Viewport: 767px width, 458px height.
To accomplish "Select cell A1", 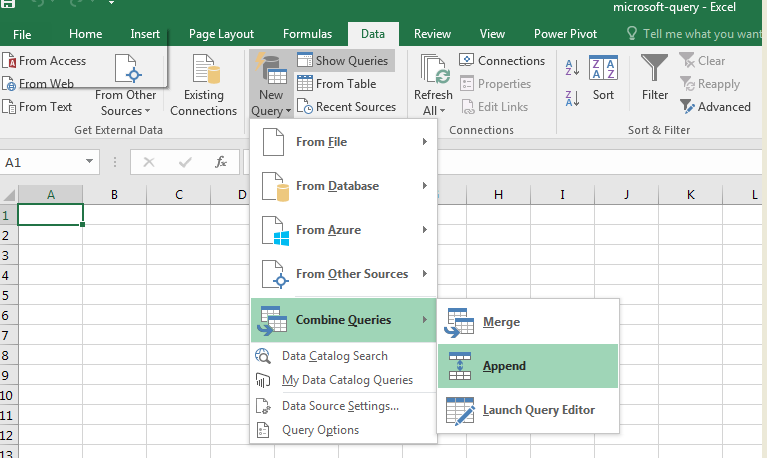I will coord(50,215).
